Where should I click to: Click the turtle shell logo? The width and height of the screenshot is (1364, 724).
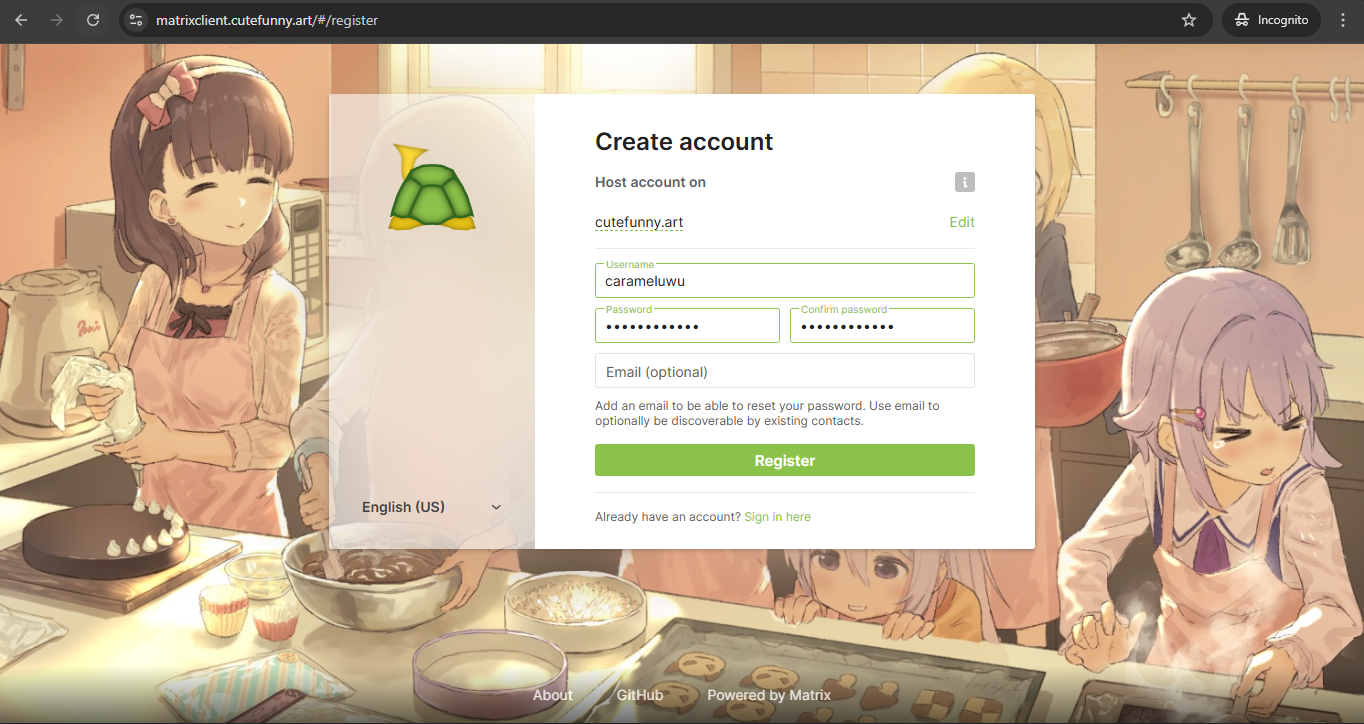[x=432, y=187]
